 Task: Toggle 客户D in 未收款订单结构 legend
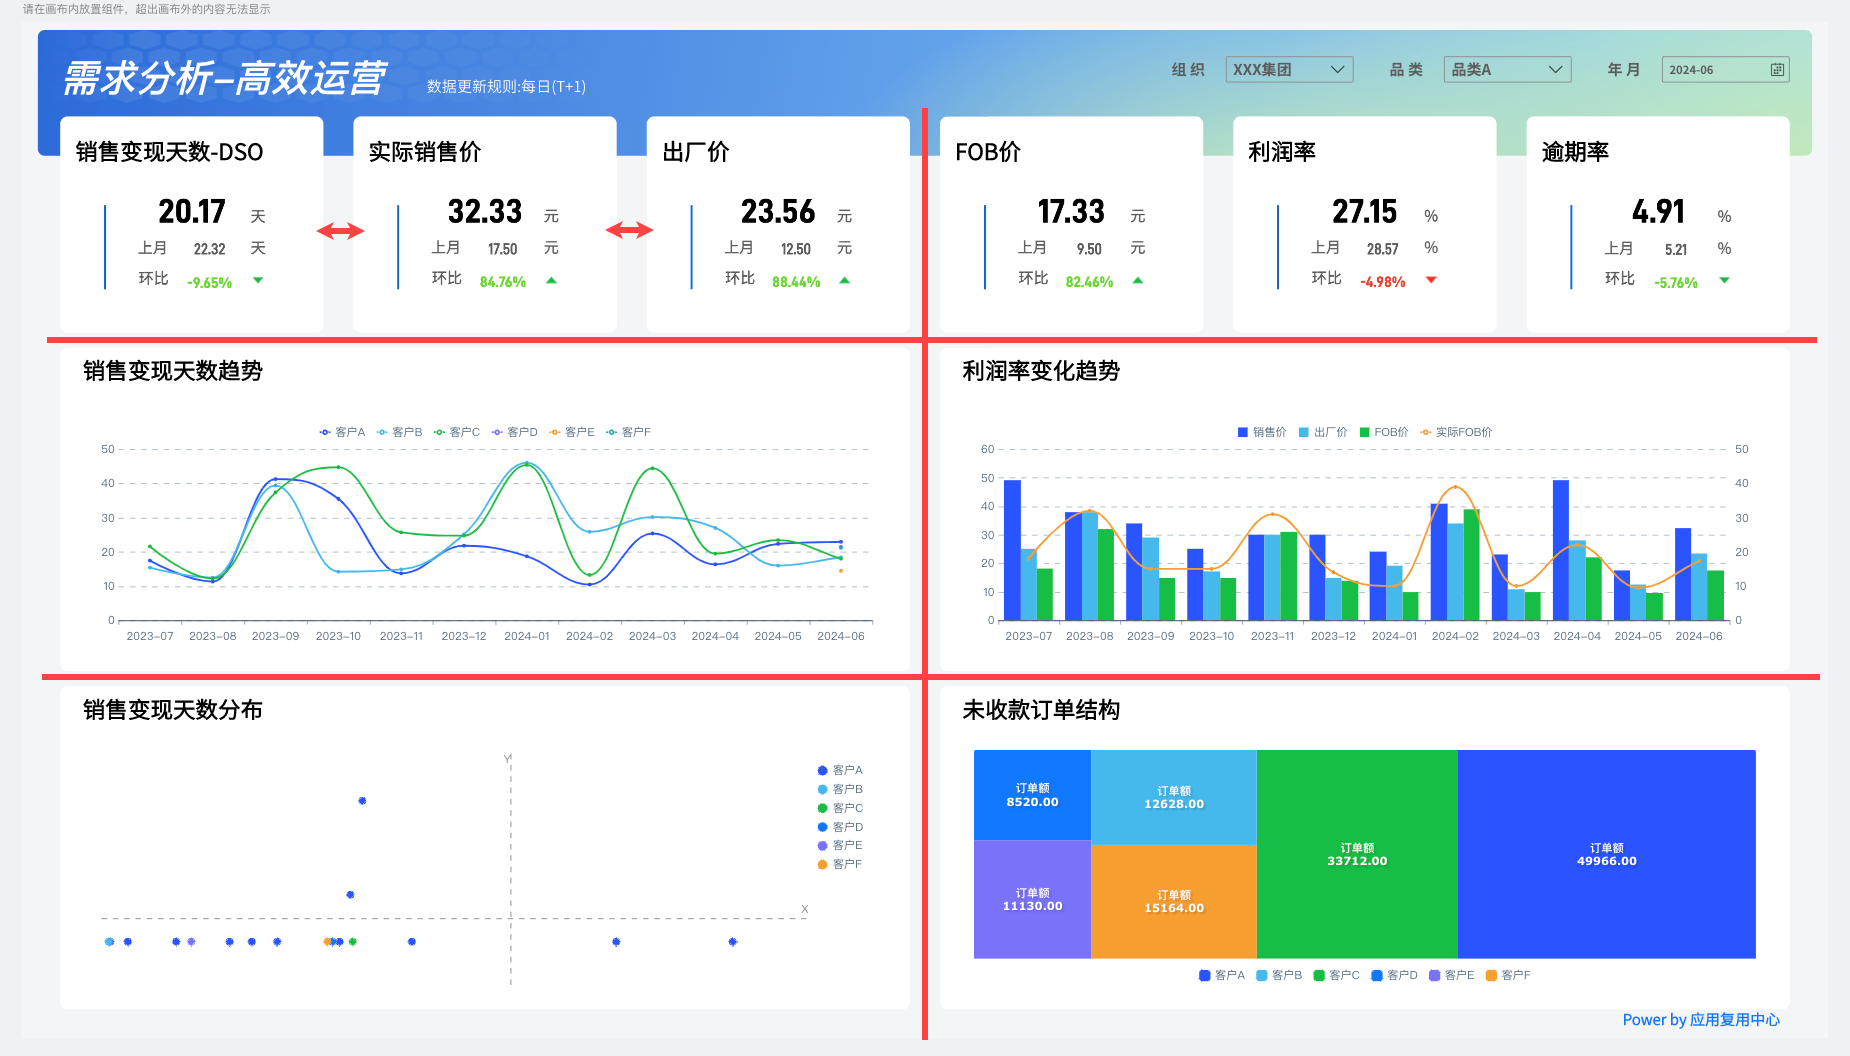pyautogui.click(x=1395, y=975)
